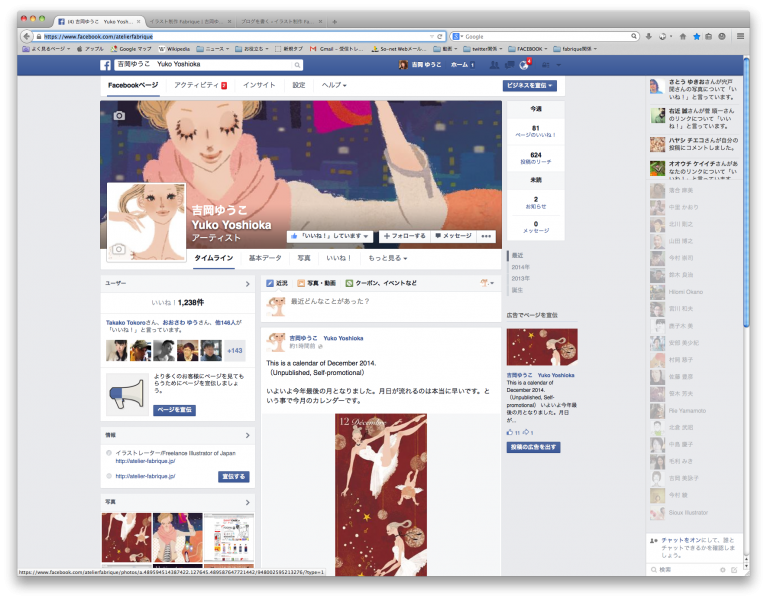The width and height of the screenshot is (767, 600).
Task: Click the ホーム link in the header
Action: [459, 65]
